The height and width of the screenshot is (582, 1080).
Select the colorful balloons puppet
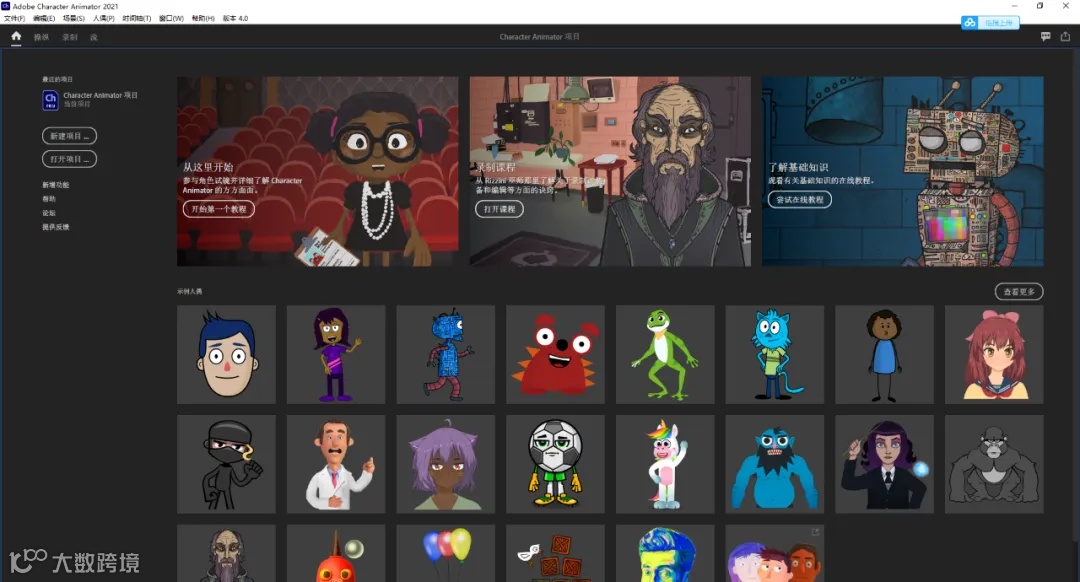coord(446,553)
